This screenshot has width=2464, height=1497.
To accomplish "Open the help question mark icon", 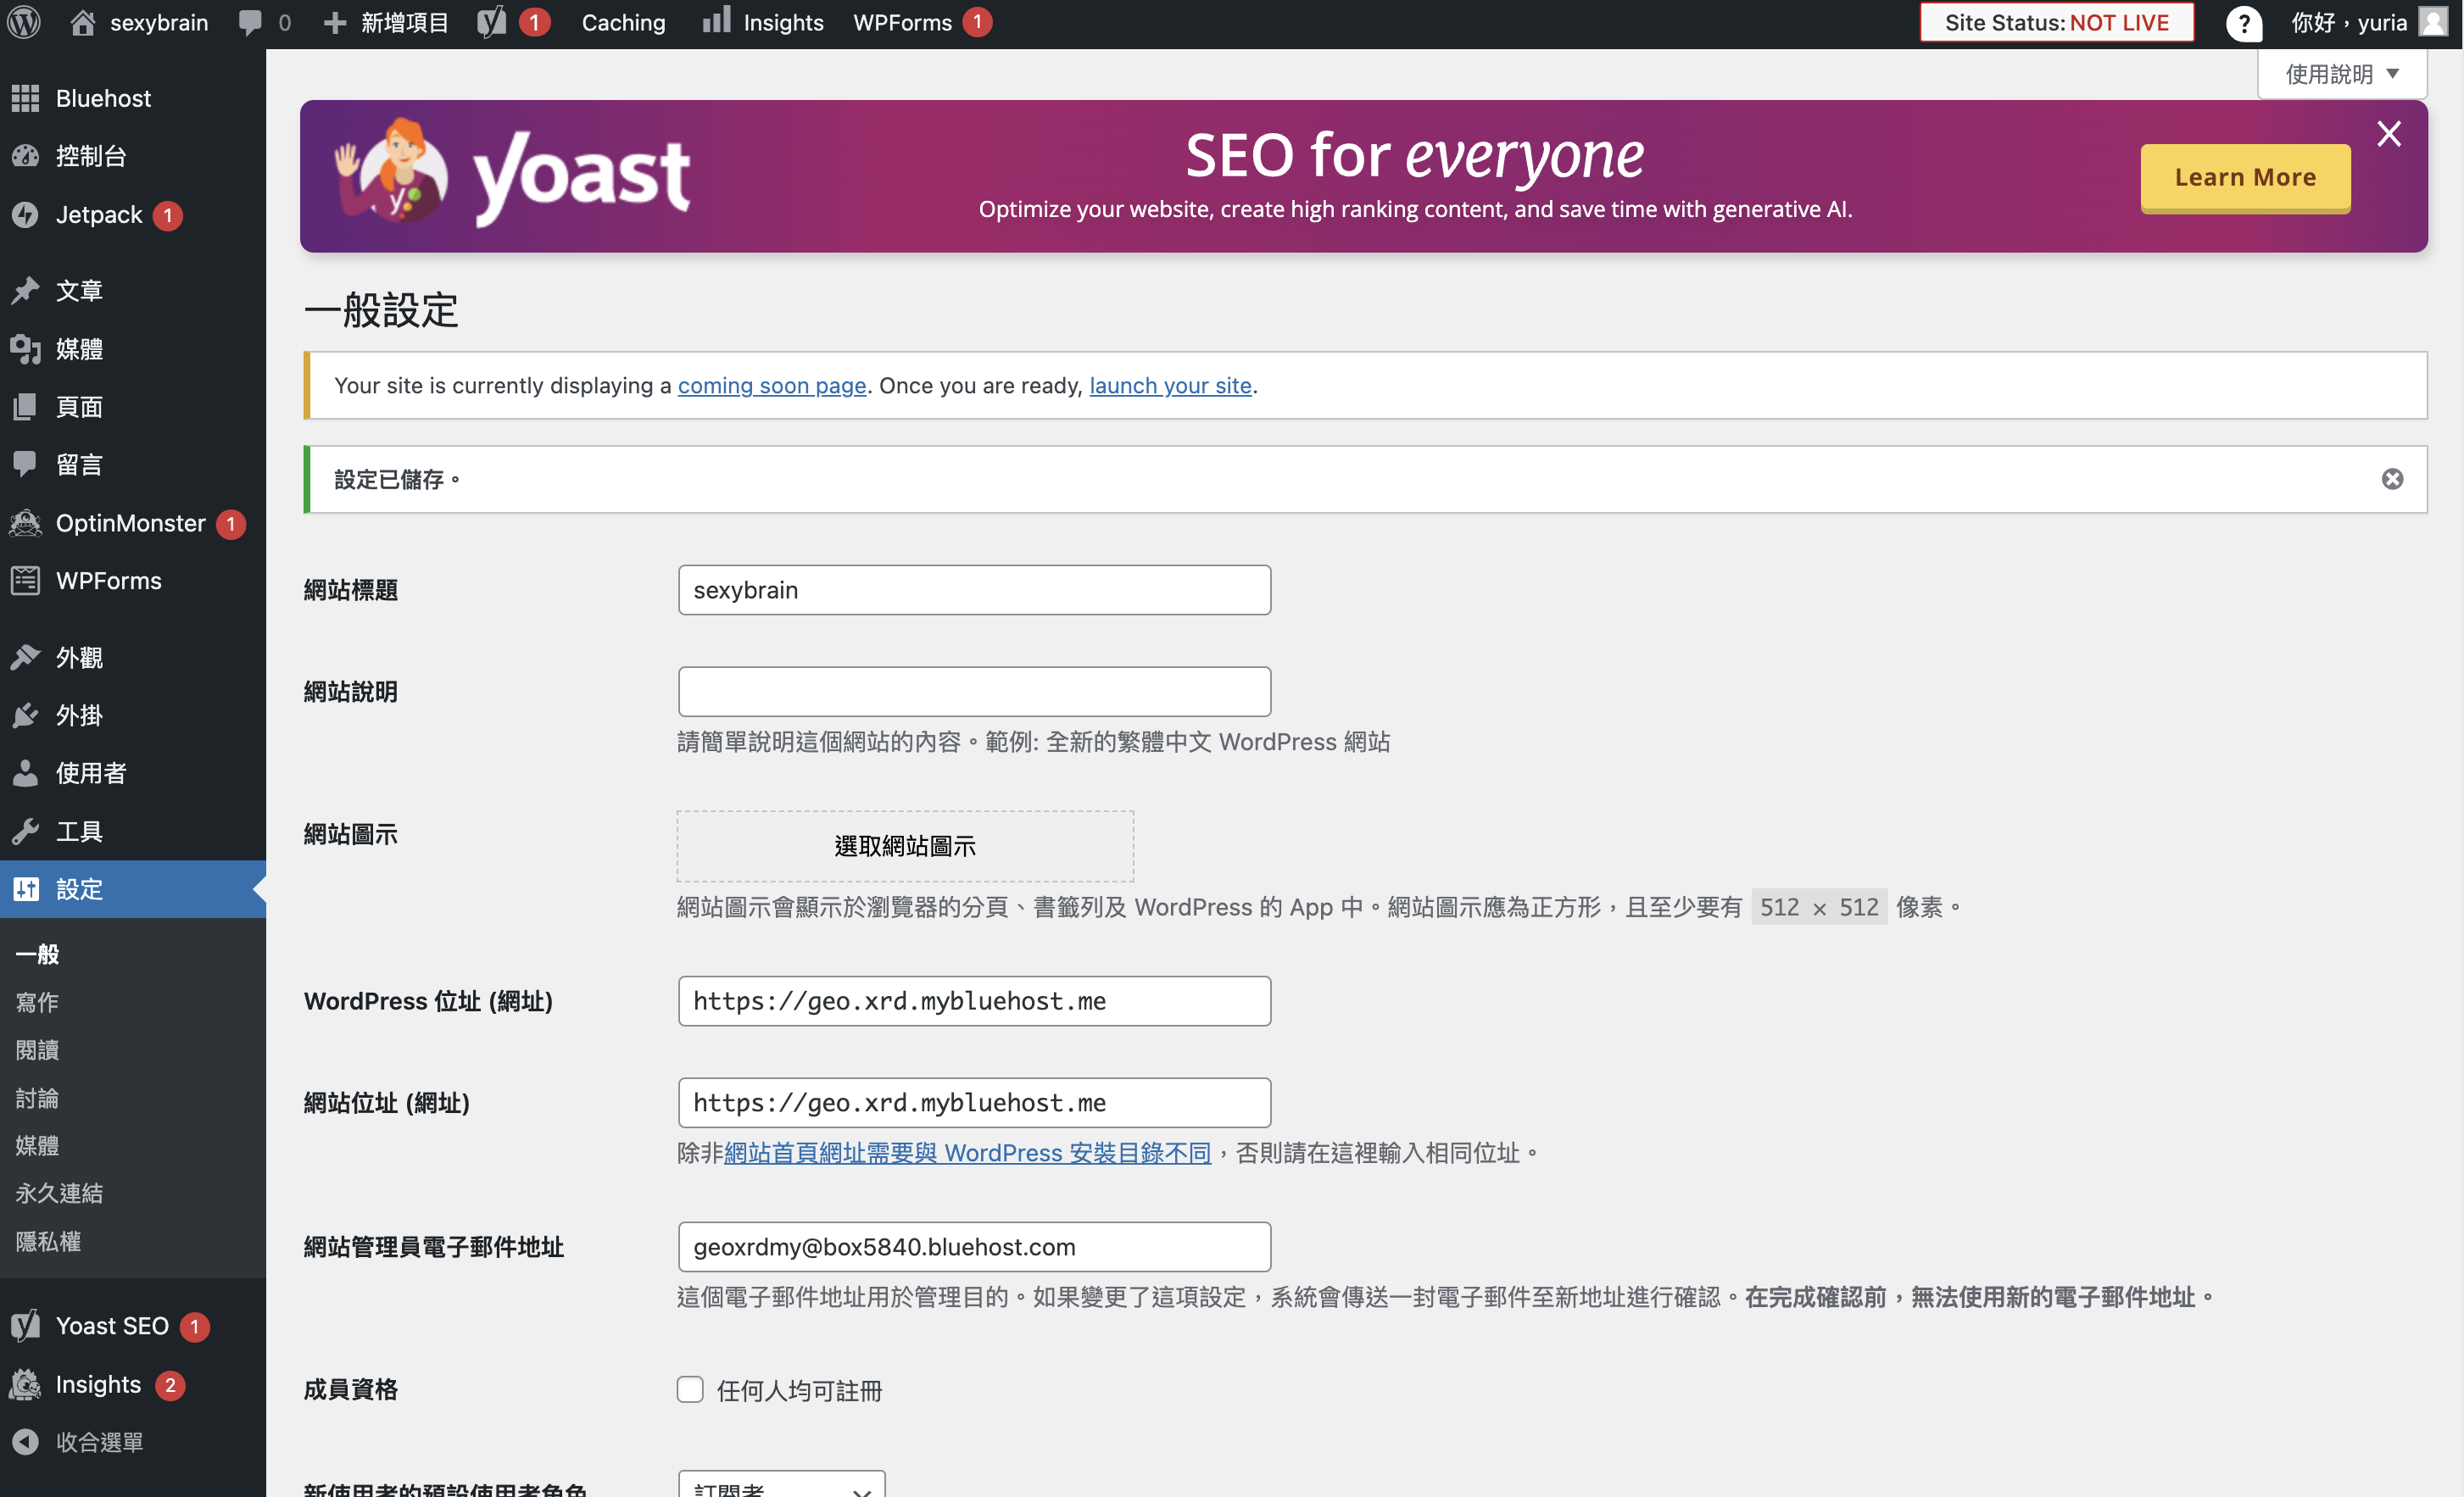I will pyautogui.click(x=2244, y=23).
